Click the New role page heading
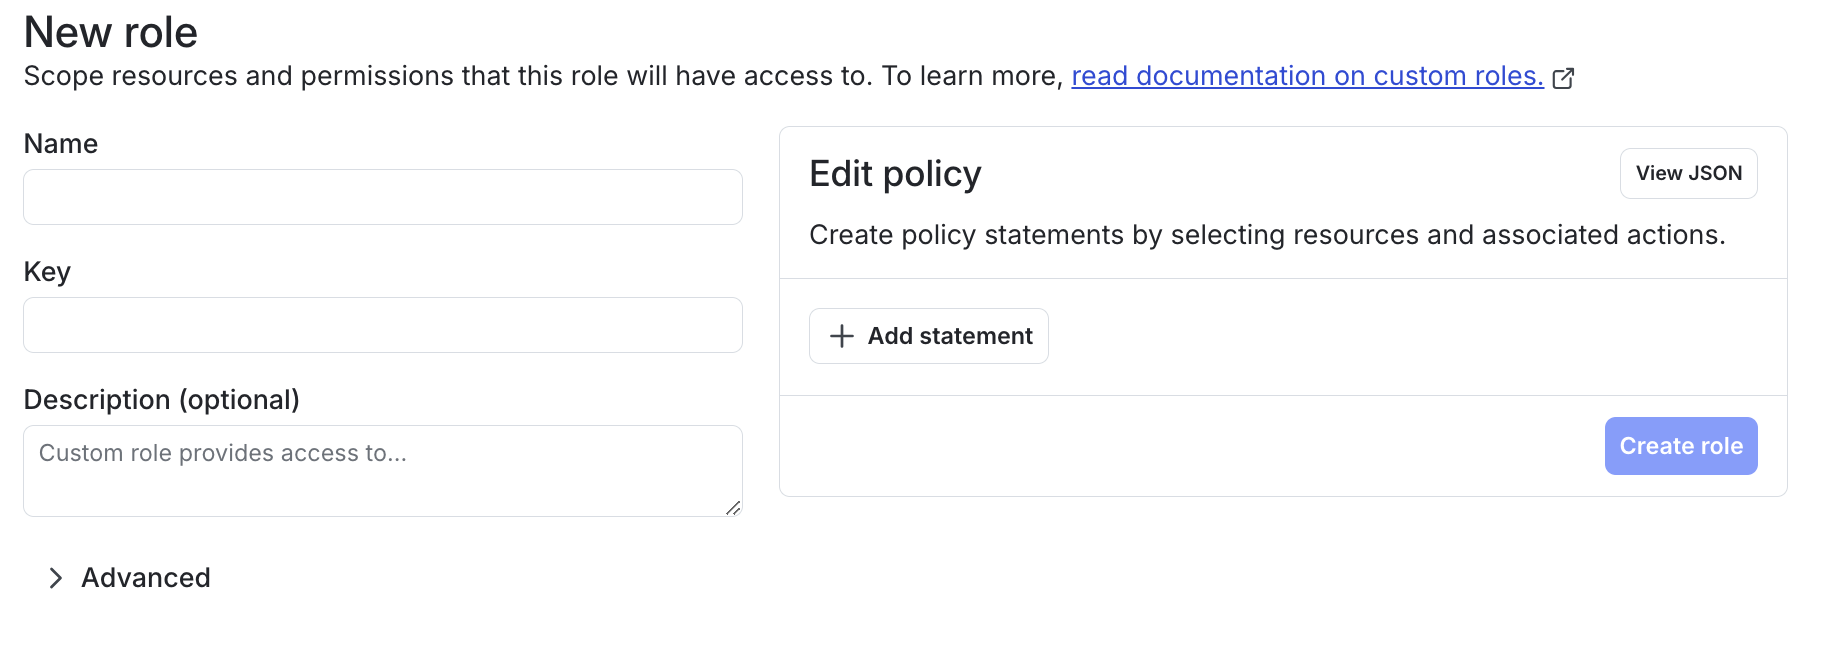The width and height of the screenshot is (1822, 648). 111,32
